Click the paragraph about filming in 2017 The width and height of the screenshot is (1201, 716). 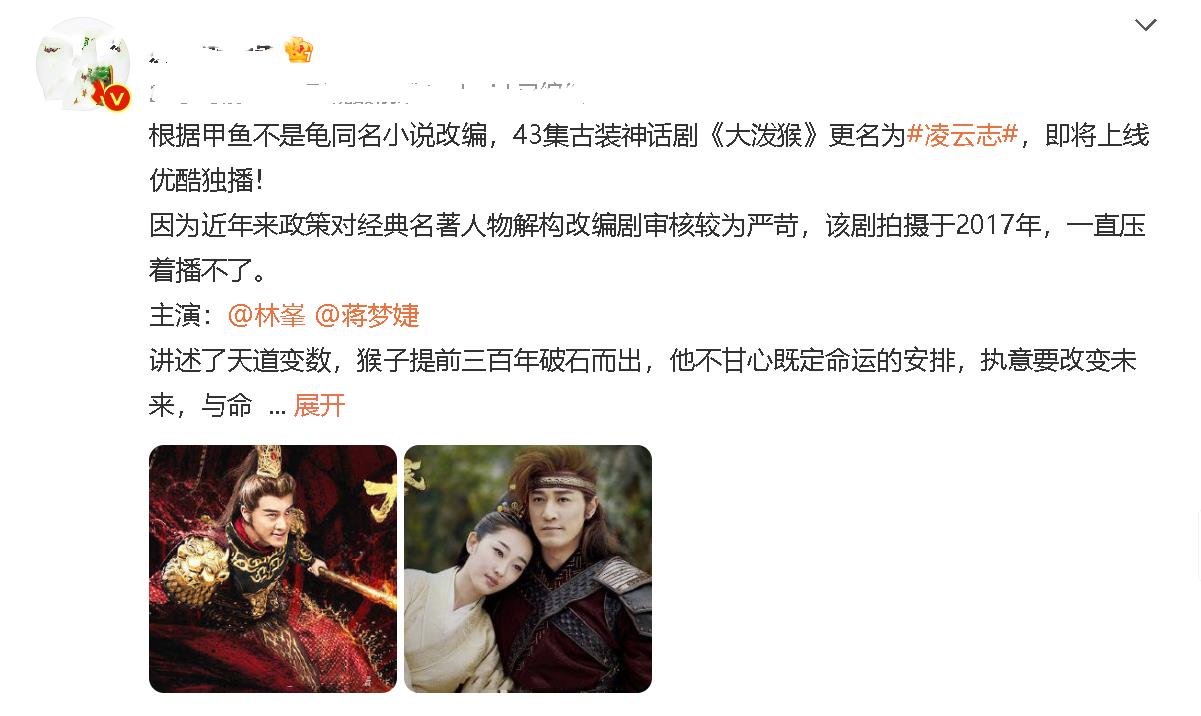648,248
